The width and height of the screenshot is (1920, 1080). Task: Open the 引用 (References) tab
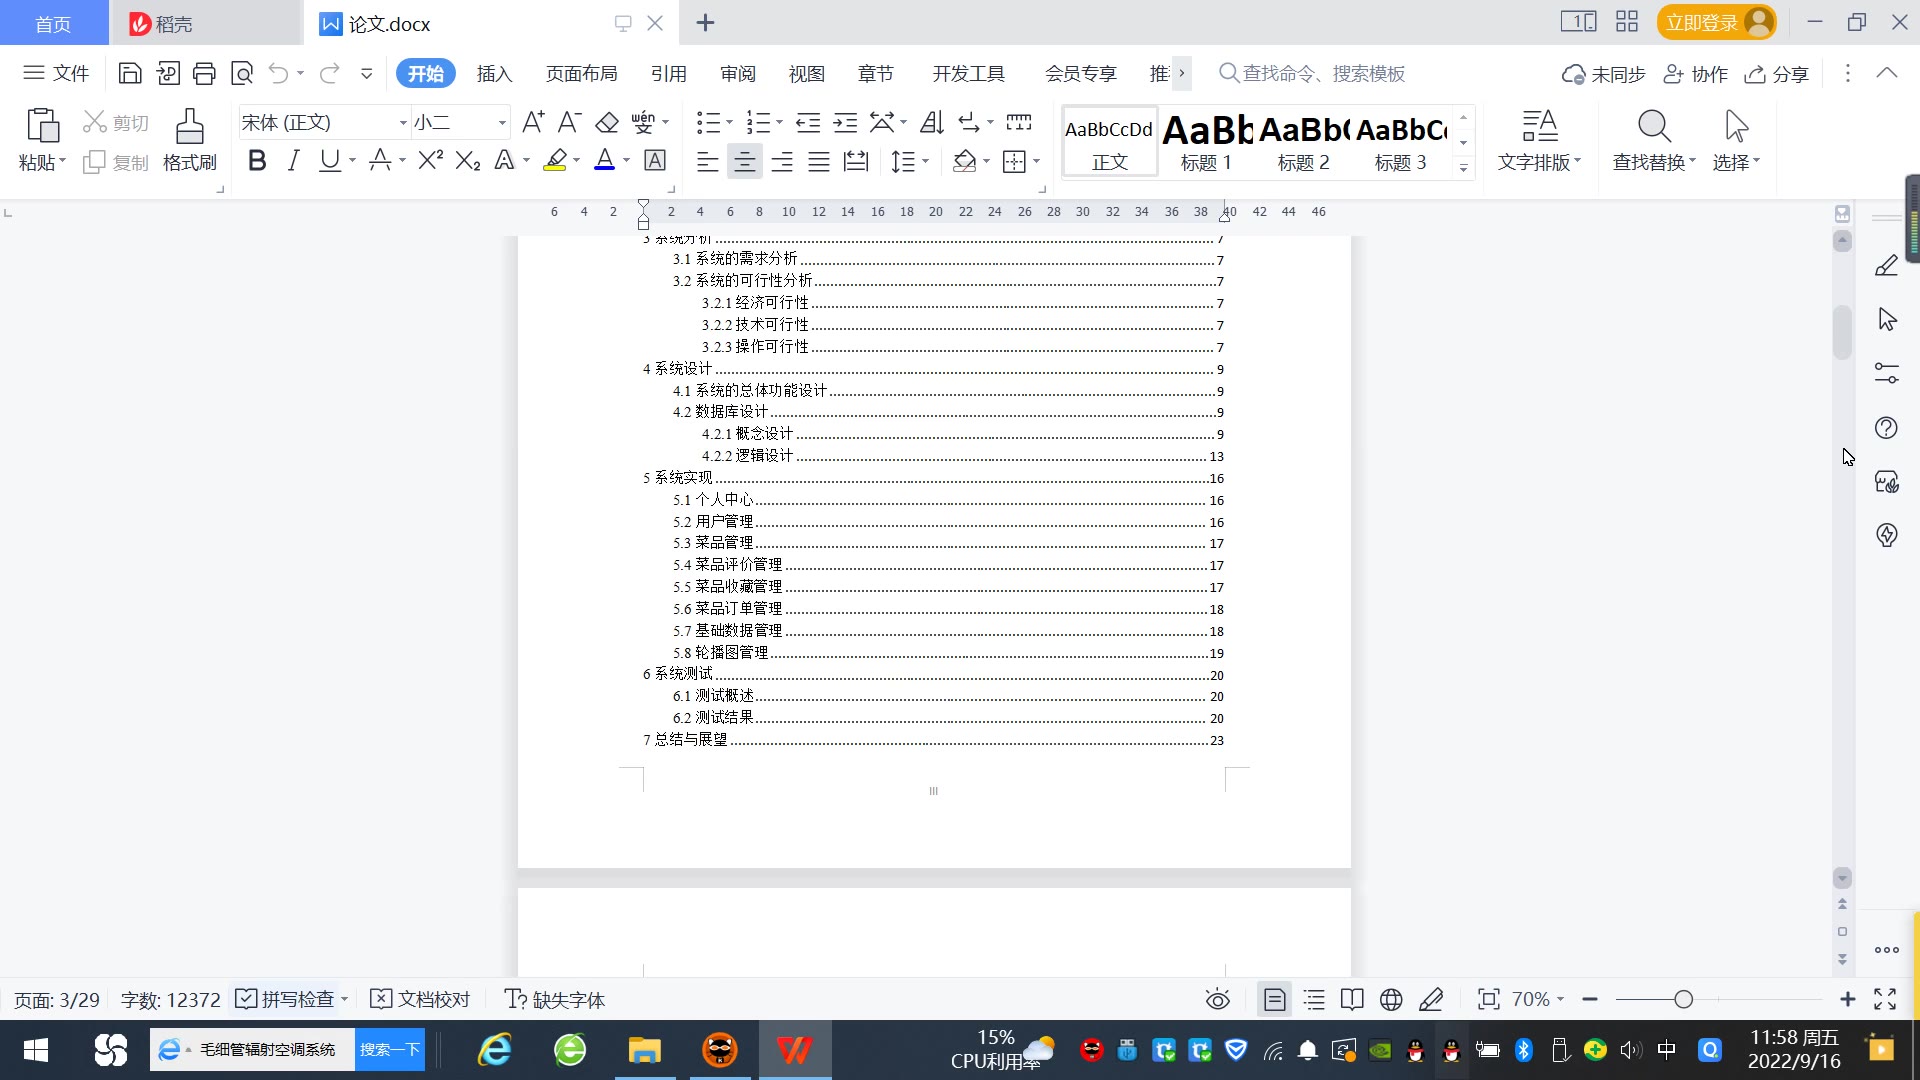coord(668,73)
